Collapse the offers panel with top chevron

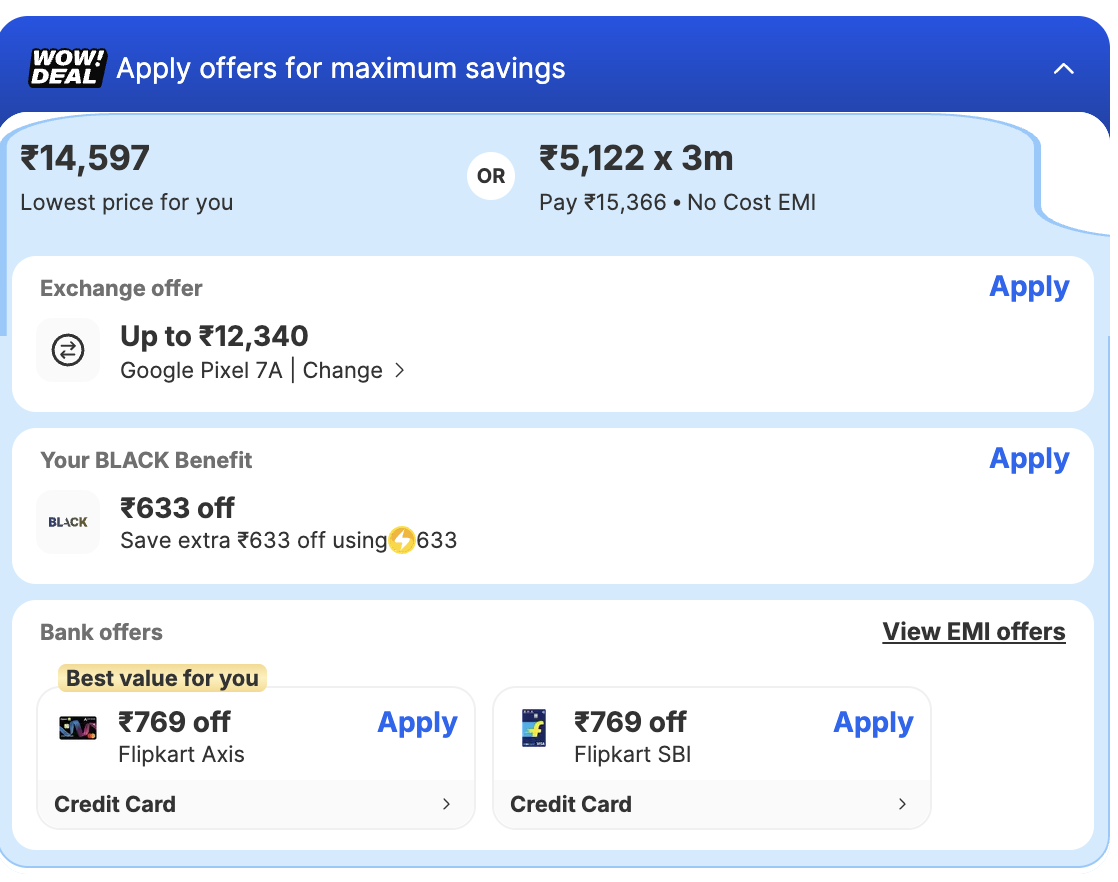pos(1064,69)
